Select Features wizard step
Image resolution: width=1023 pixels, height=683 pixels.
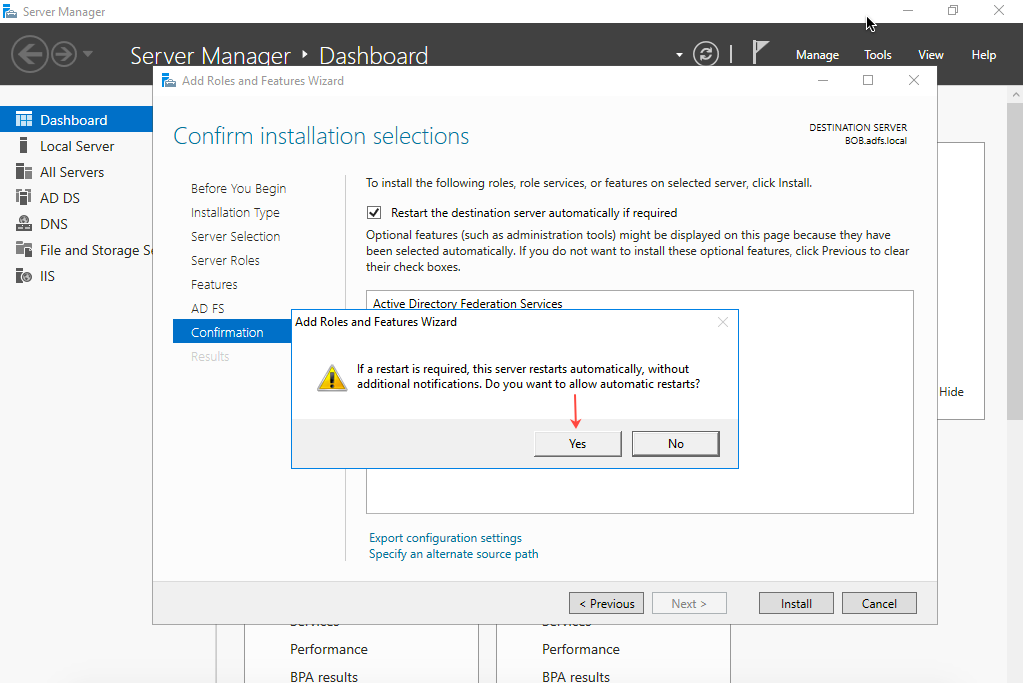(x=214, y=284)
